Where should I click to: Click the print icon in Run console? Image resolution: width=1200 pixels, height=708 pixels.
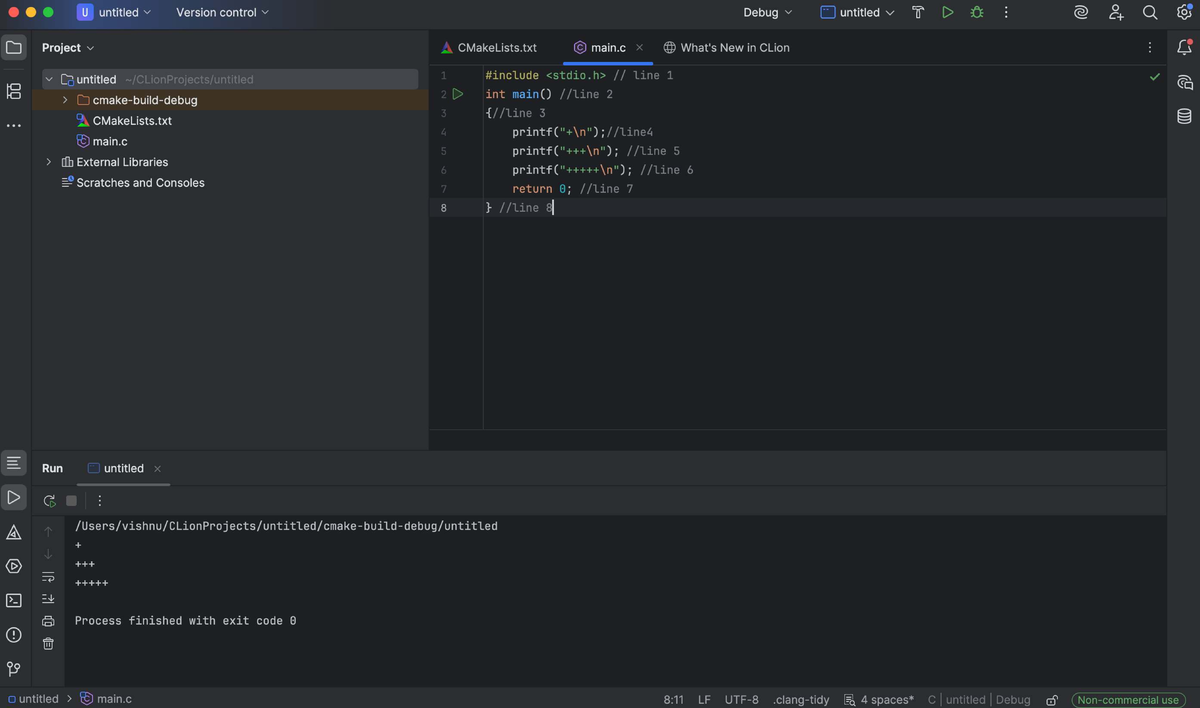48,621
